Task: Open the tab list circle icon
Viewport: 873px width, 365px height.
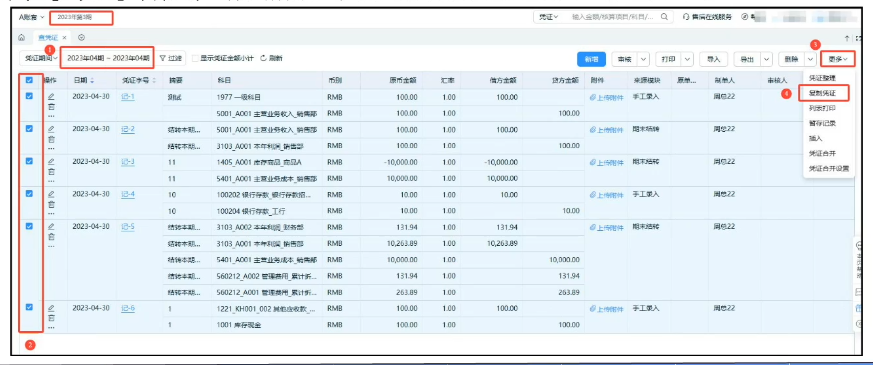Action: click(x=81, y=37)
